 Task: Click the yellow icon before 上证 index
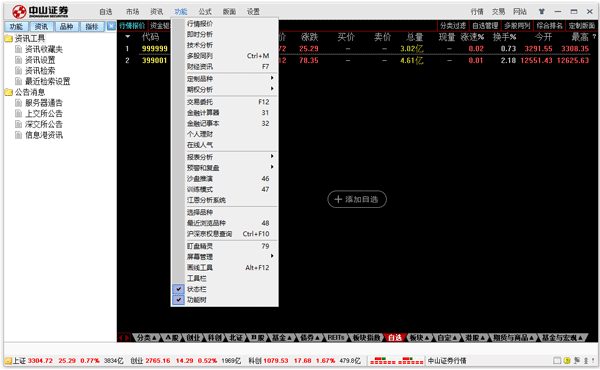click(8, 360)
